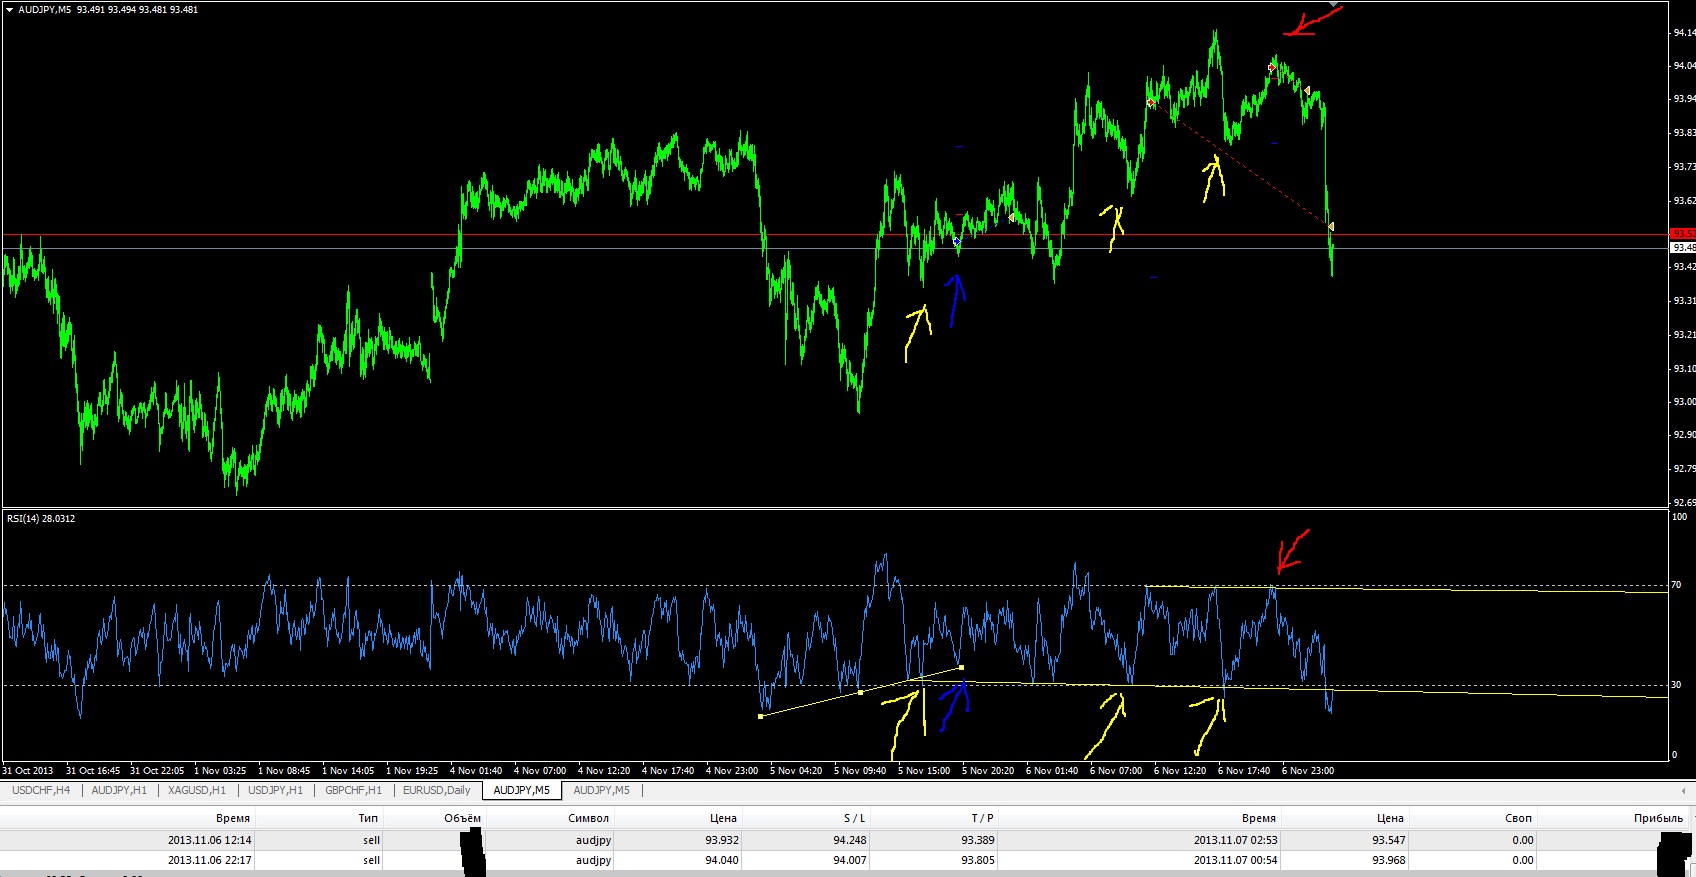Image resolution: width=1696 pixels, height=877 pixels.
Task: Click the 6 Nov 23:00 time axis label
Action: [1308, 771]
